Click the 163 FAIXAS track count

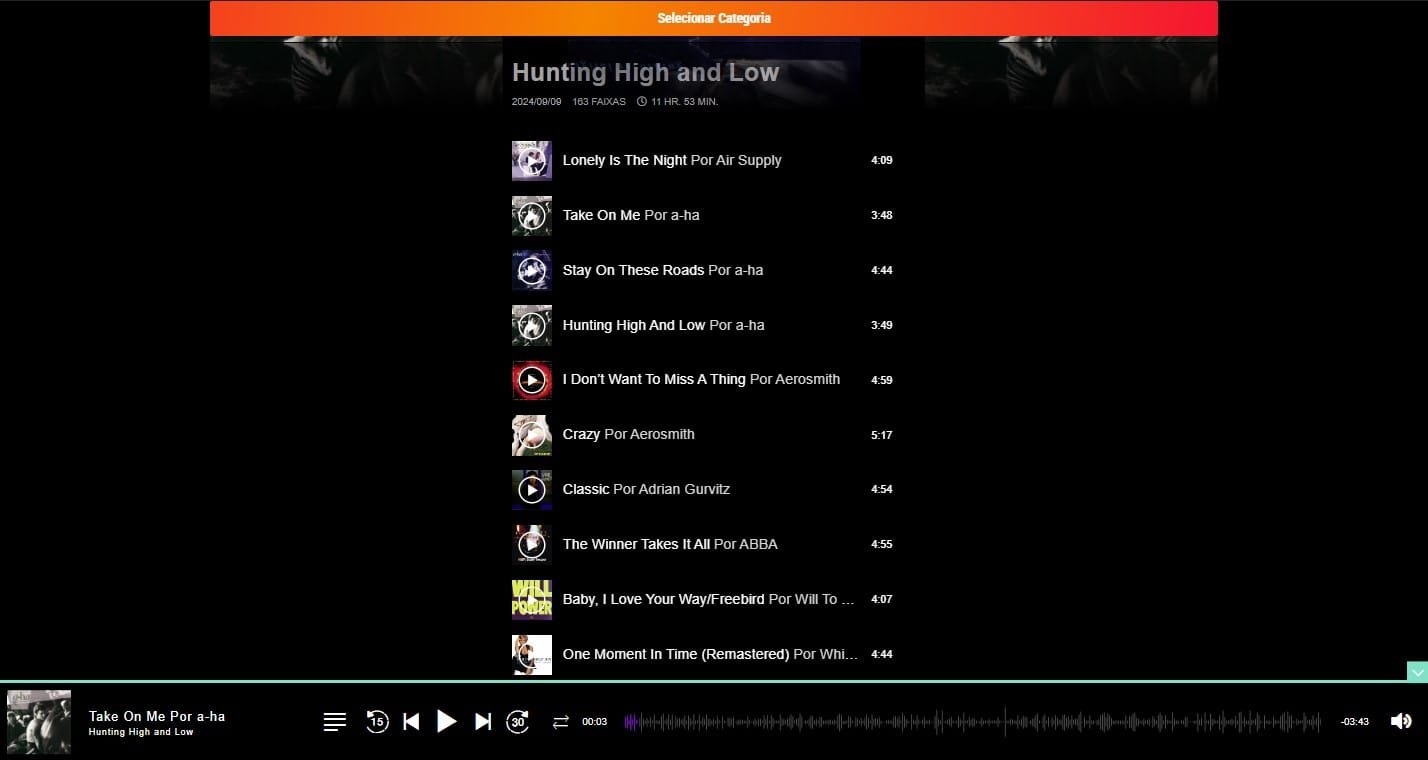tap(599, 102)
